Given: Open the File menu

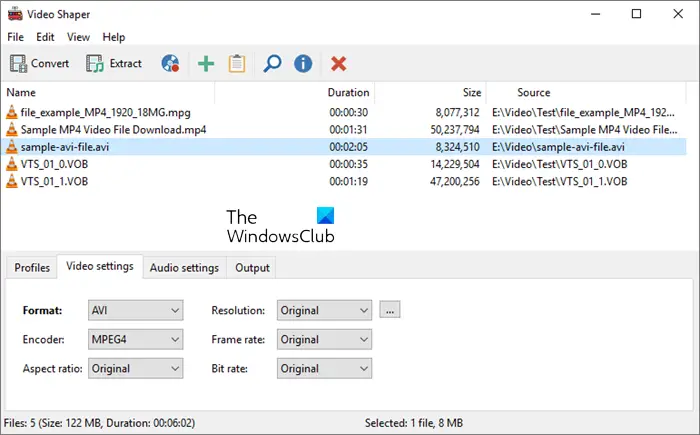Looking at the screenshot, I should [x=16, y=37].
